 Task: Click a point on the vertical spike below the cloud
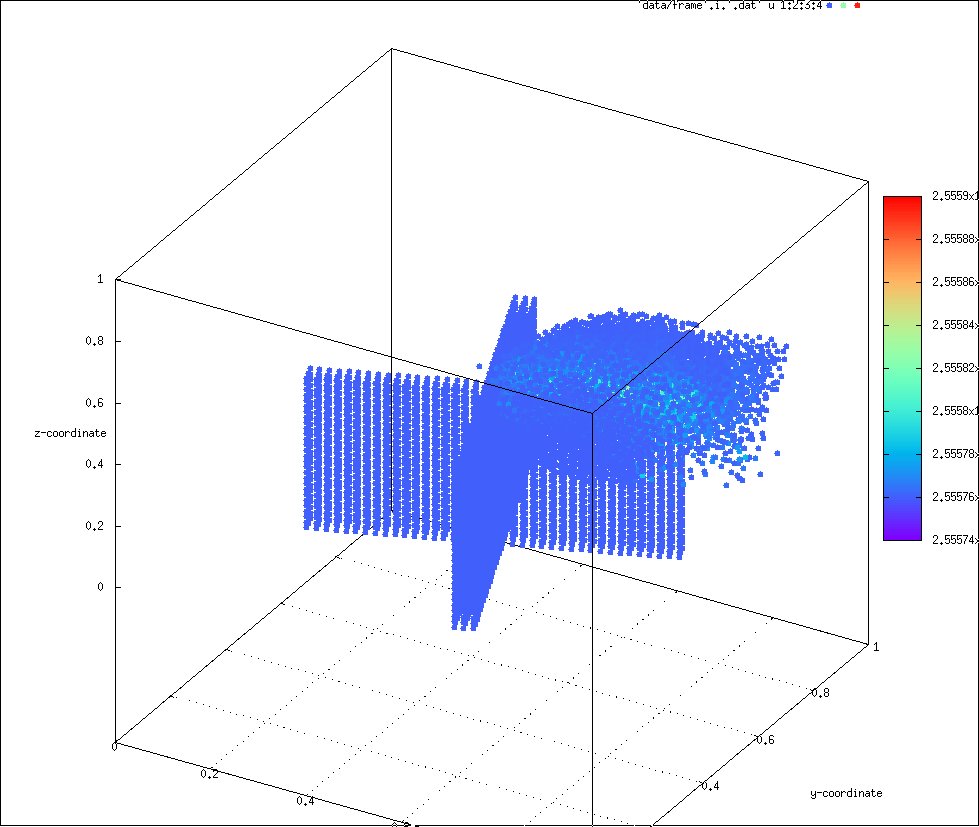(470, 600)
